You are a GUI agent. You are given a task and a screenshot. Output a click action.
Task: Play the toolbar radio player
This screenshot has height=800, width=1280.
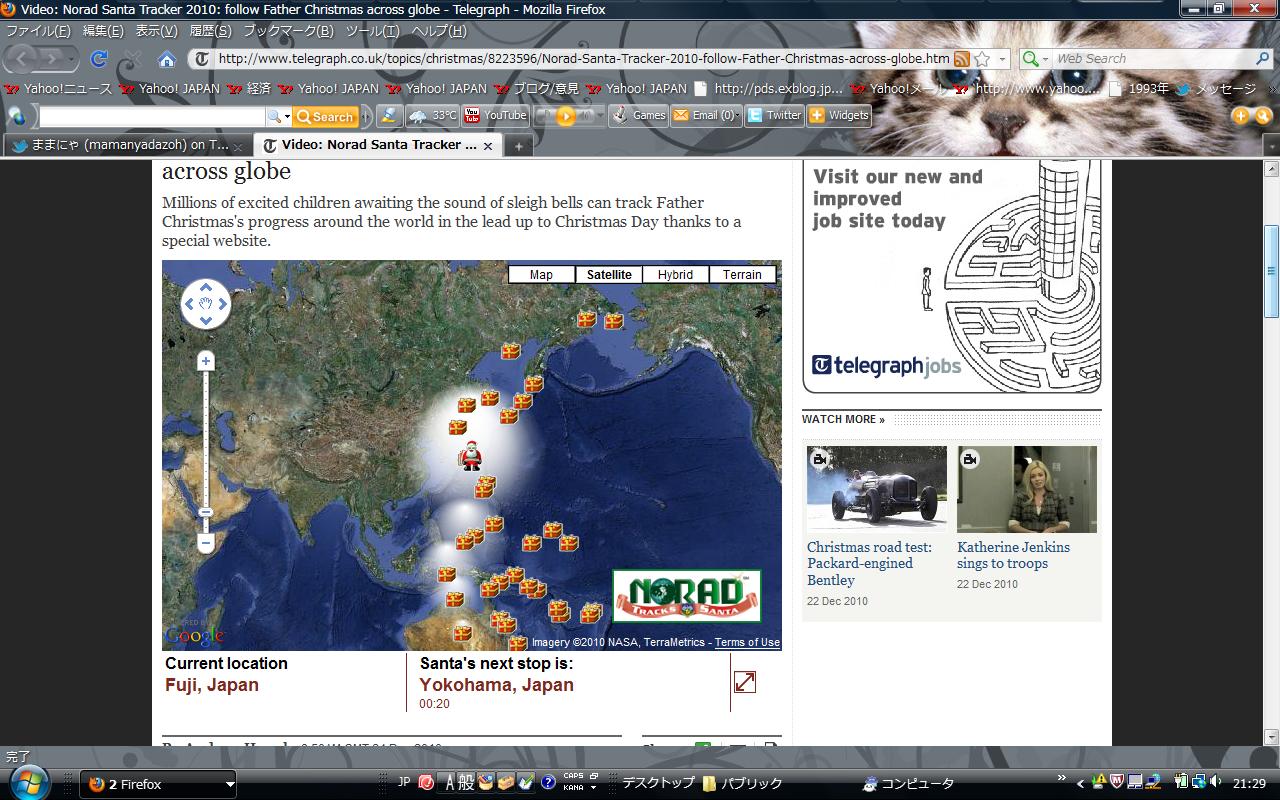click(566, 116)
